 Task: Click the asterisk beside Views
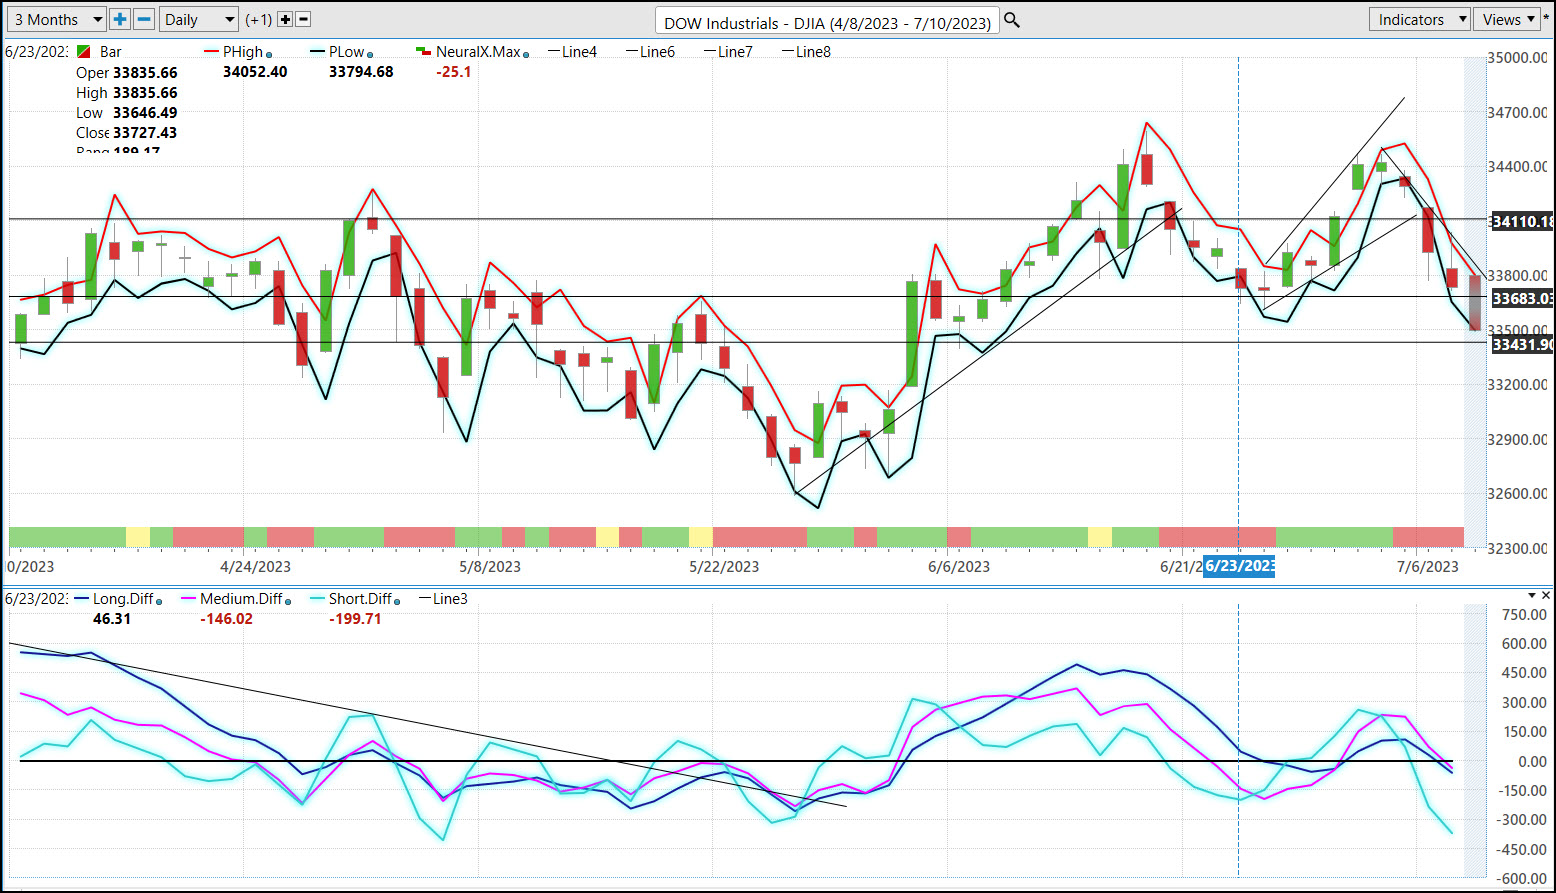(x=1546, y=18)
